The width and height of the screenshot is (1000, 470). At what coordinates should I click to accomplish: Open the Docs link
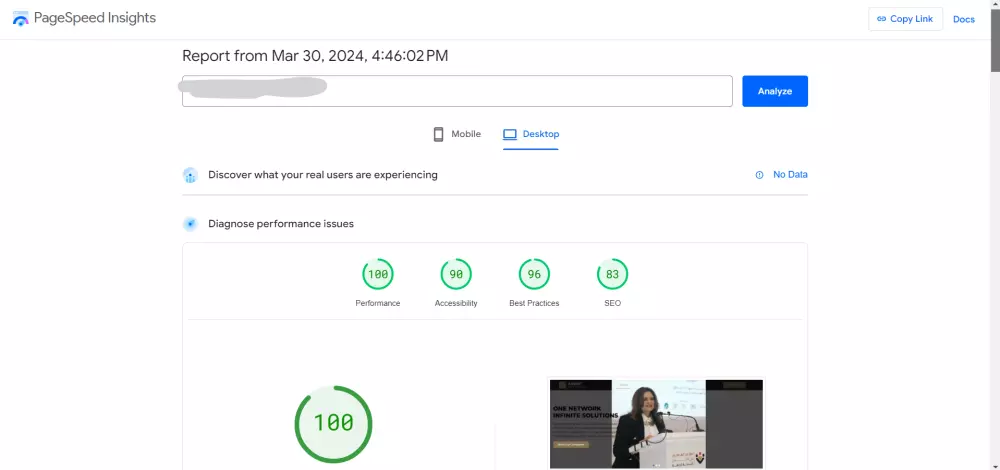964,19
